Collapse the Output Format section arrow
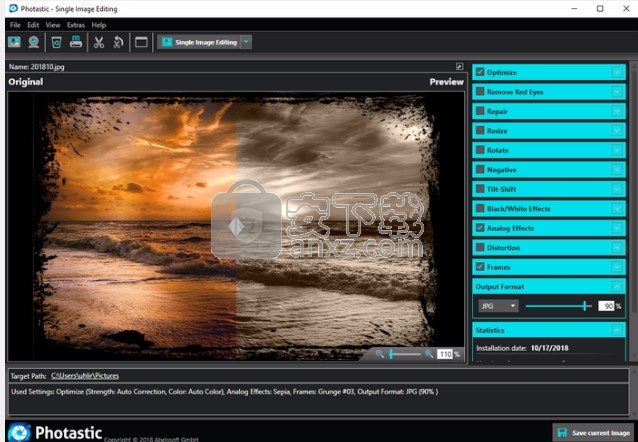Image resolution: width=638 pixels, height=442 pixels. click(x=617, y=287)
